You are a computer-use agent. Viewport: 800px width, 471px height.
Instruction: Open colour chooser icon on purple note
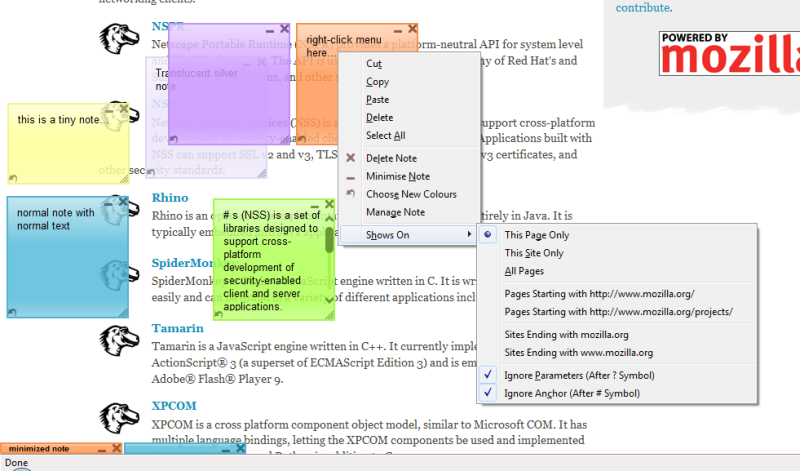pos(174,139)
